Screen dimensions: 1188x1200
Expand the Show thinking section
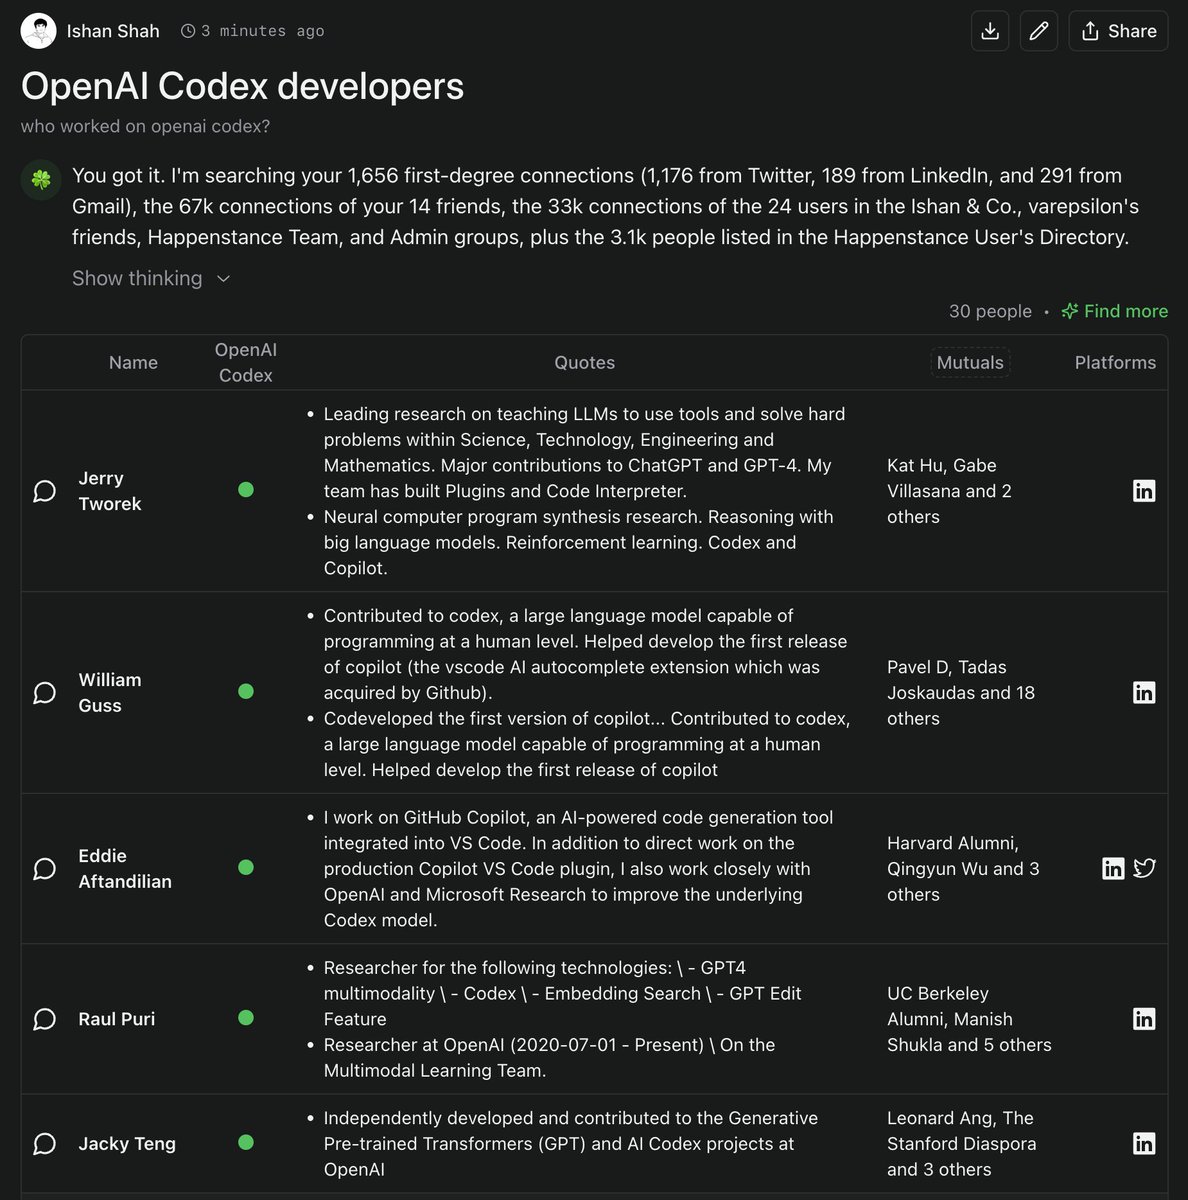(151, 278)
